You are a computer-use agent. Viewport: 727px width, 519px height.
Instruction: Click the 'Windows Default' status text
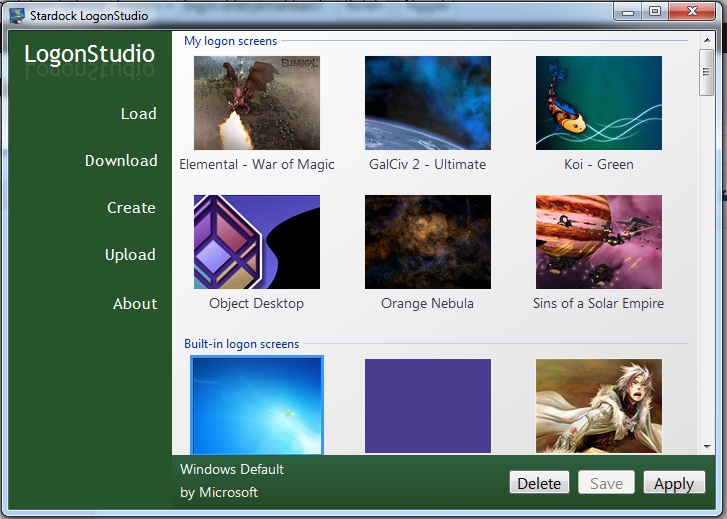(232, 469)
